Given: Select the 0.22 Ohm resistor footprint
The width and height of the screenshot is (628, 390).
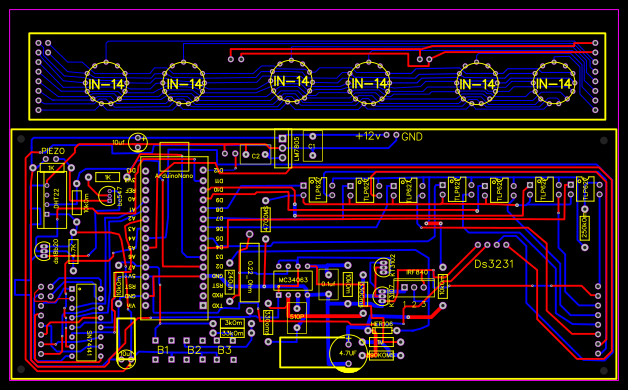Looking at the screenshot, I should pos(250,272).
